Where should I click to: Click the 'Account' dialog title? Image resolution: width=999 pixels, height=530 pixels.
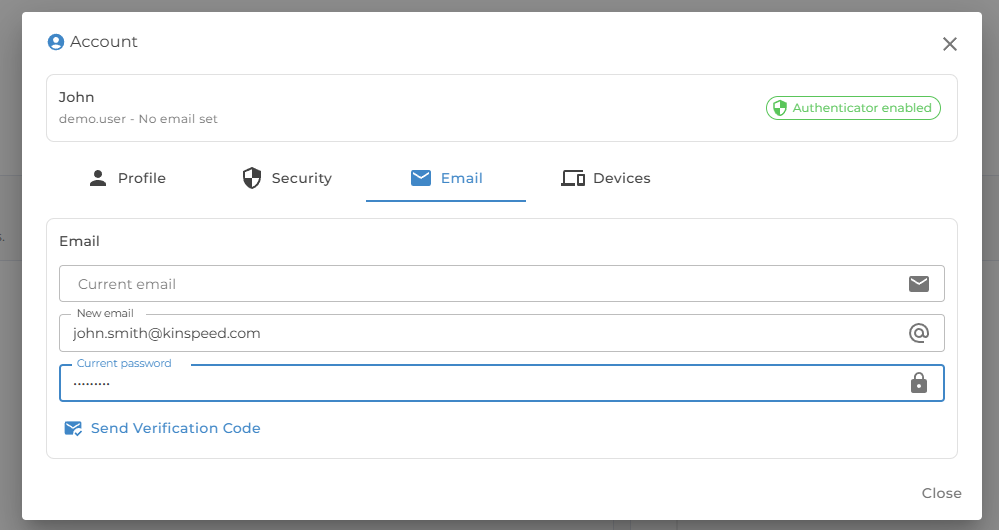click(104, 41)
